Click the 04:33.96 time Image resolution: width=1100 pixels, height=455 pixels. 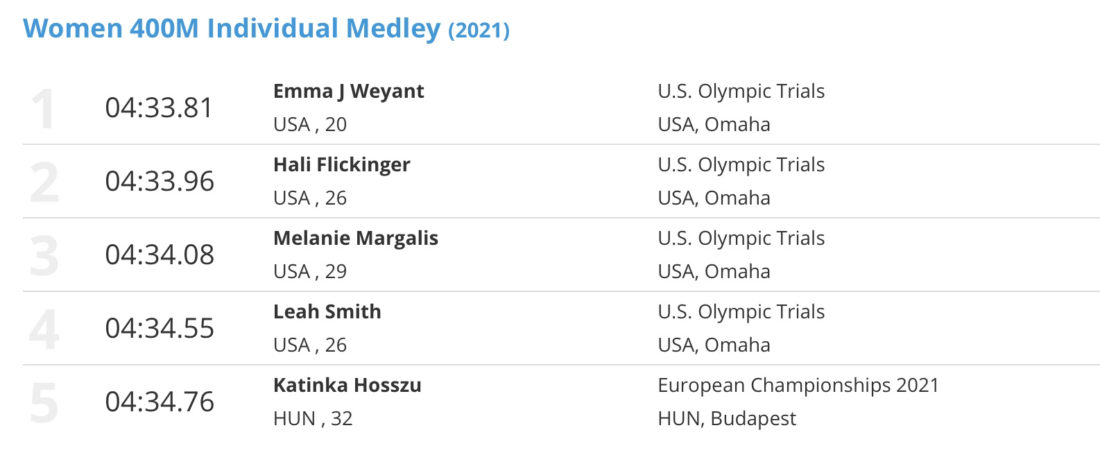click(159, 182)
